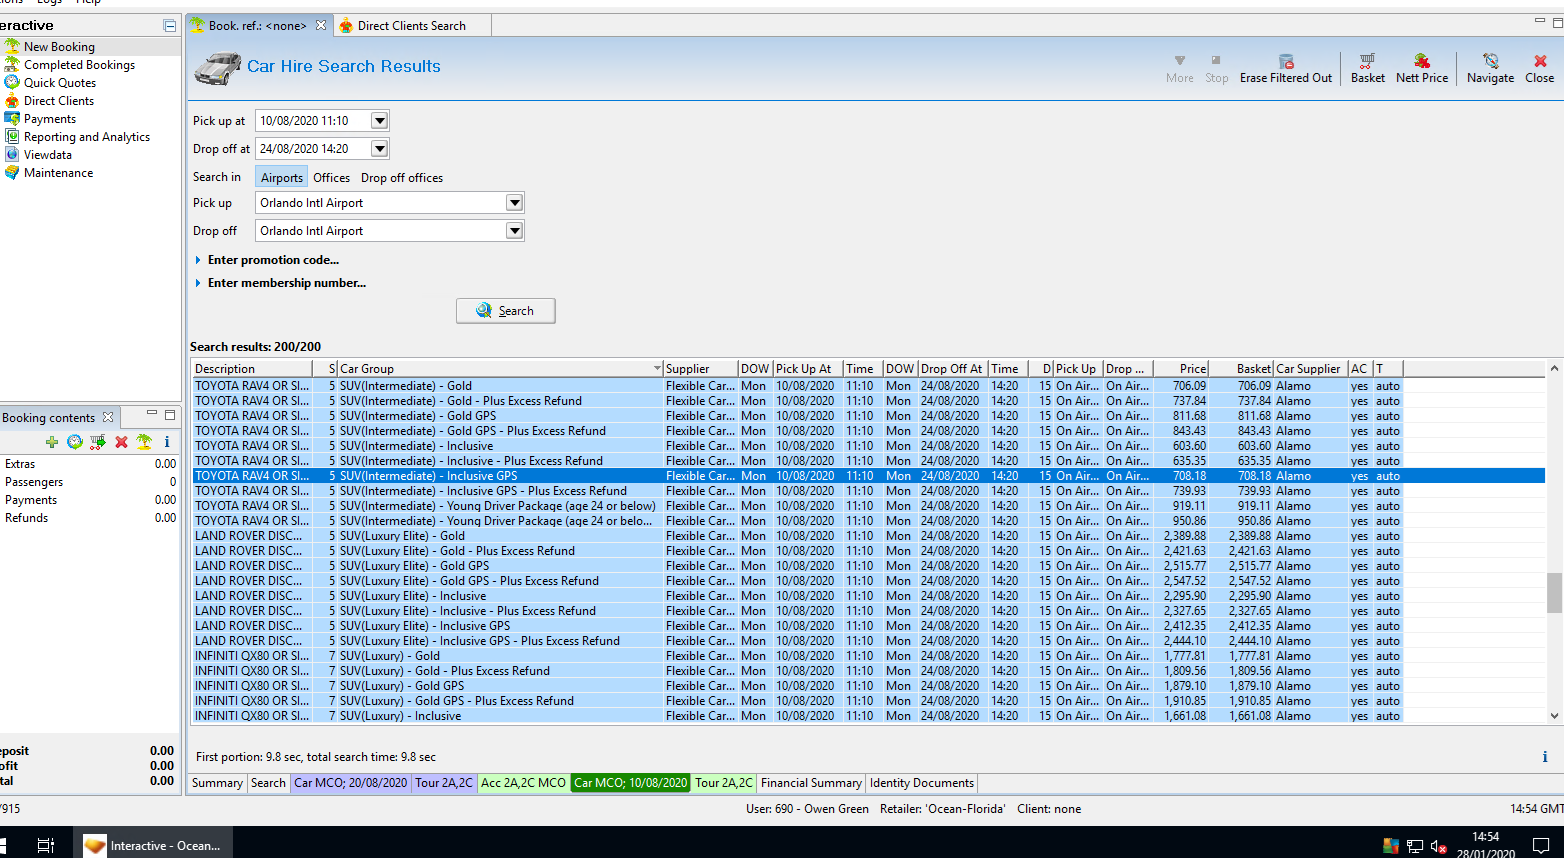This screenshot has height=858, width=1564.
Task: Sort by the Car Supplier column header
Action: [1310, 369]
